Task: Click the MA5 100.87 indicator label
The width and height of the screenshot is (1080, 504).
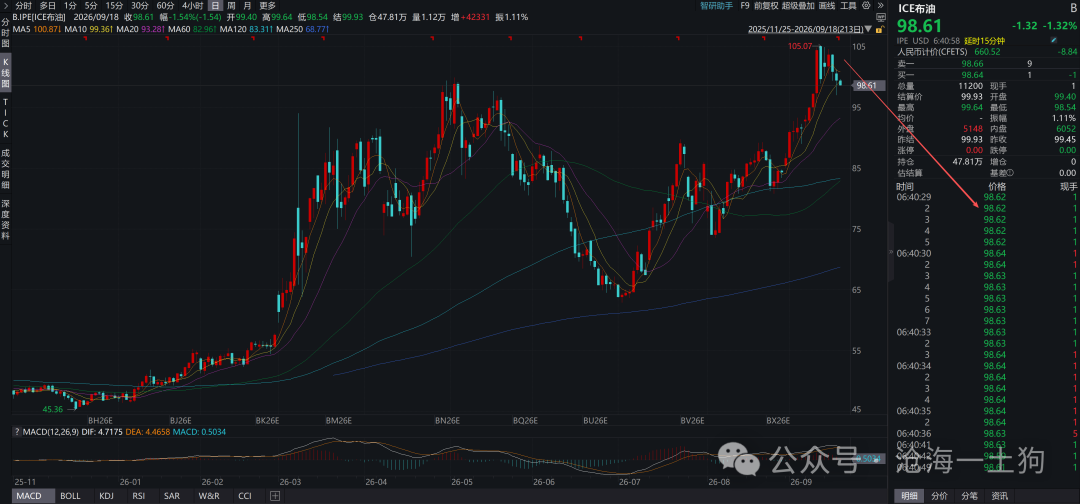Action: [38, 29]
